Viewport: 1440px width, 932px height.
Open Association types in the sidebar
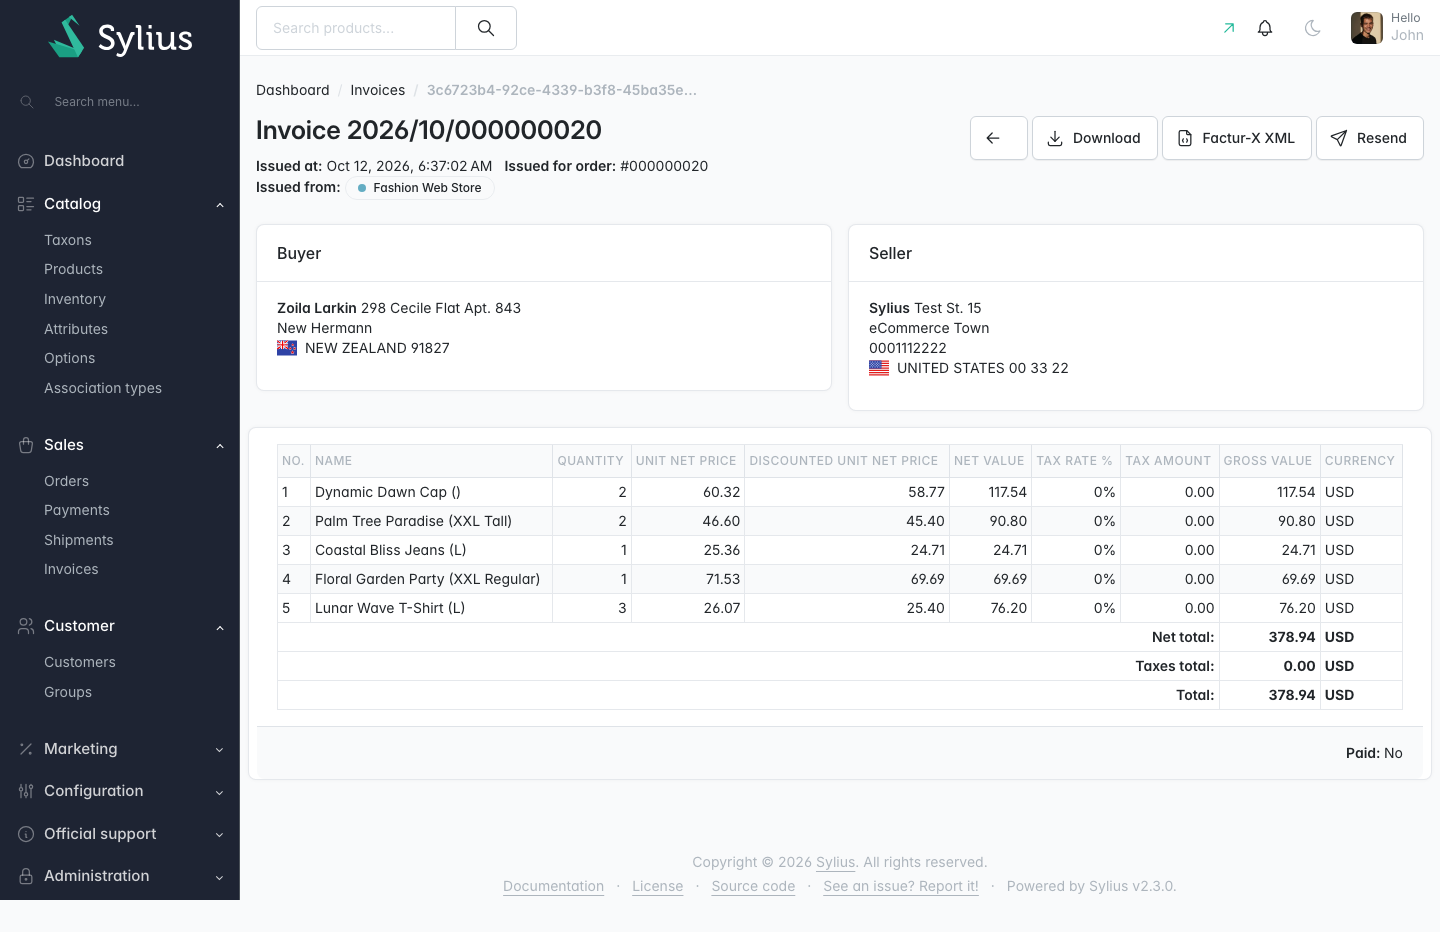click(x=103, y=388)
